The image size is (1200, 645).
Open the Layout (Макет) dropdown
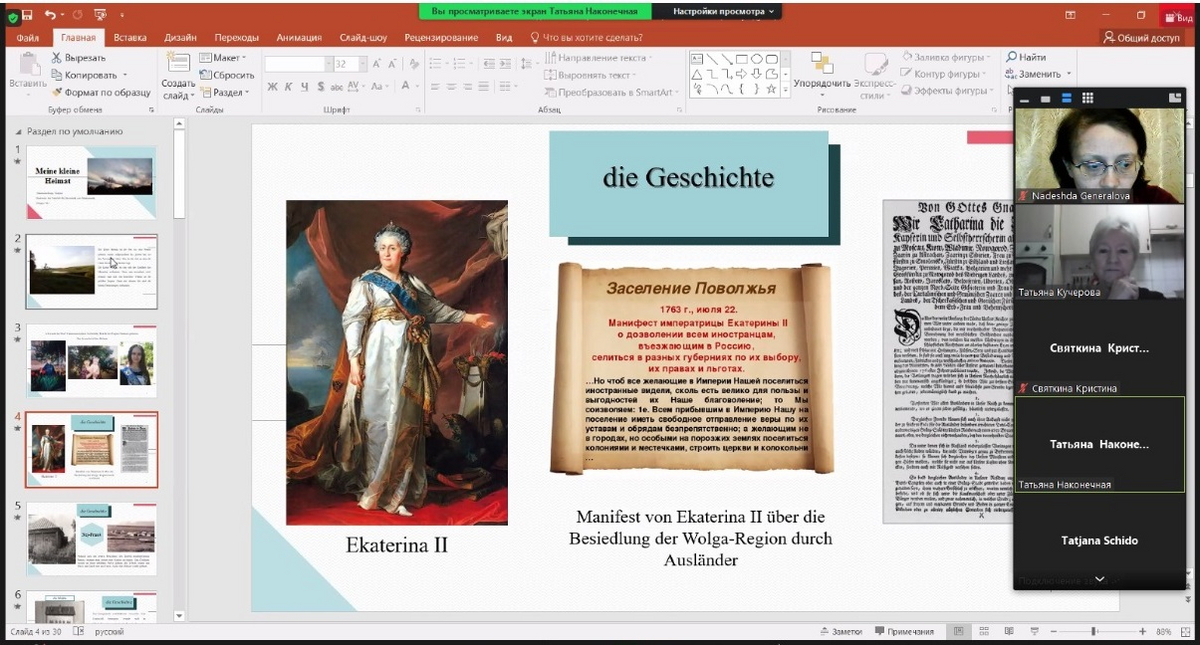point(223,58)
